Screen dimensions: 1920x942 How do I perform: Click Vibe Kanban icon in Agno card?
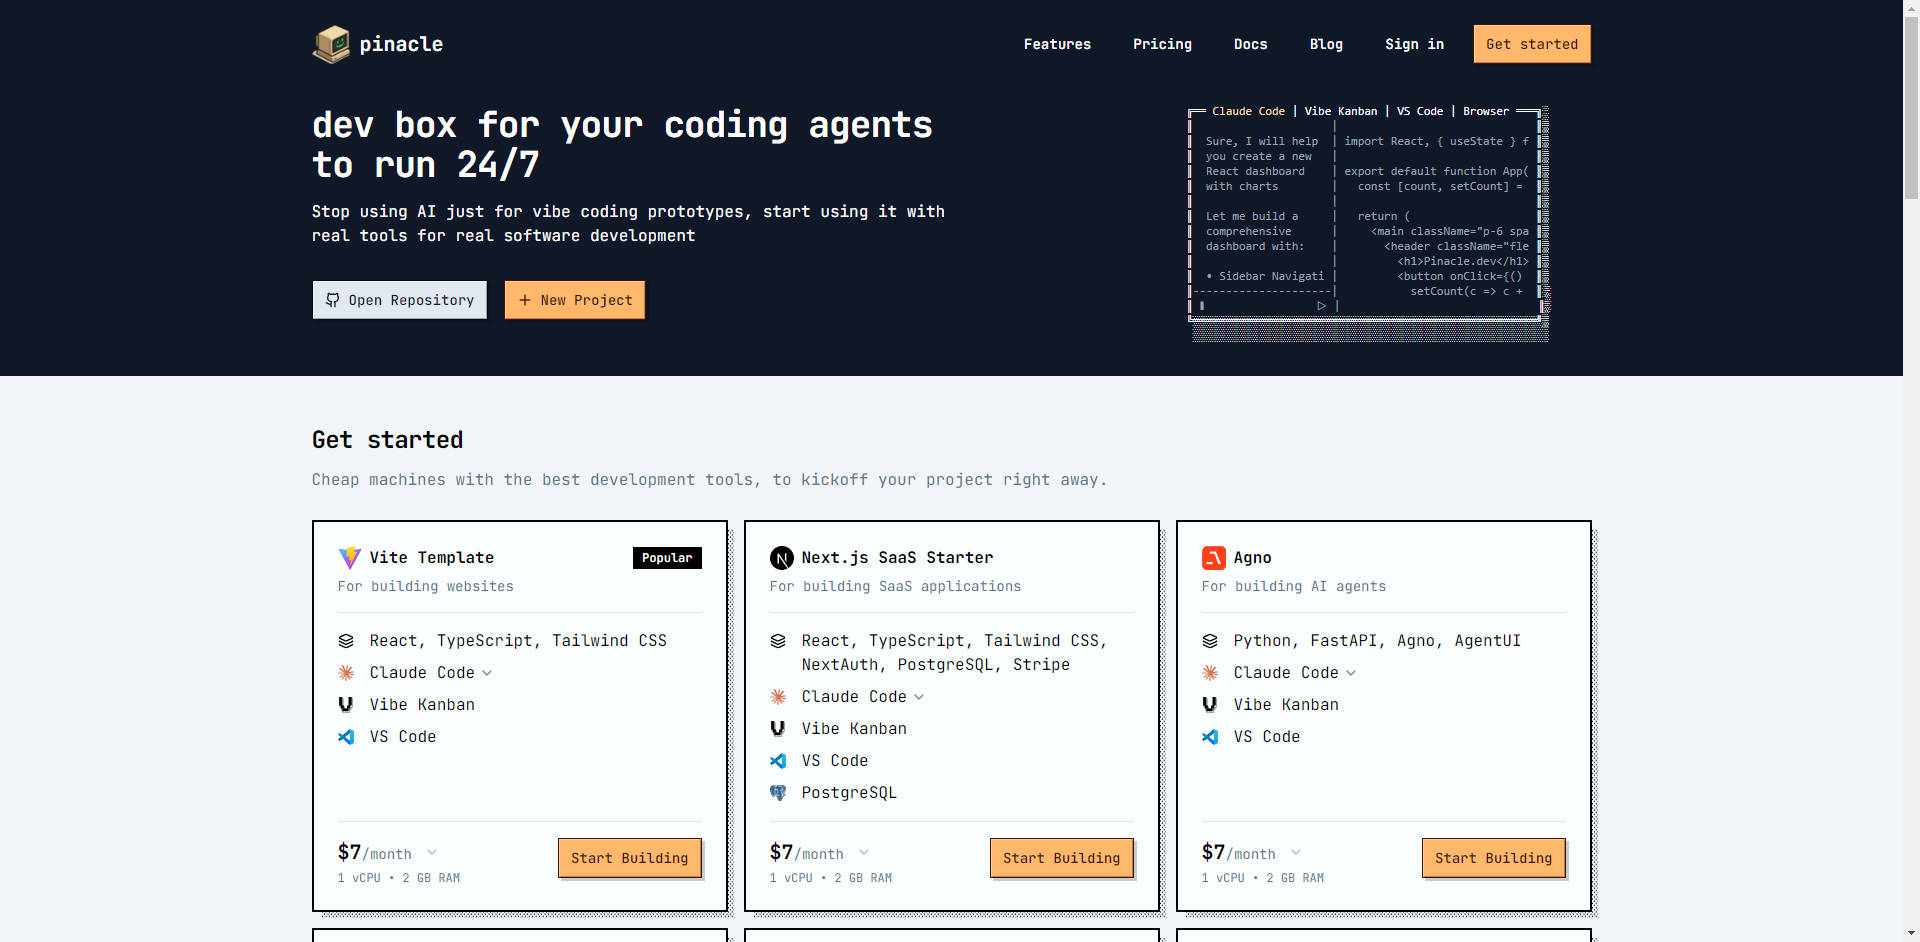click(1210, 705)
